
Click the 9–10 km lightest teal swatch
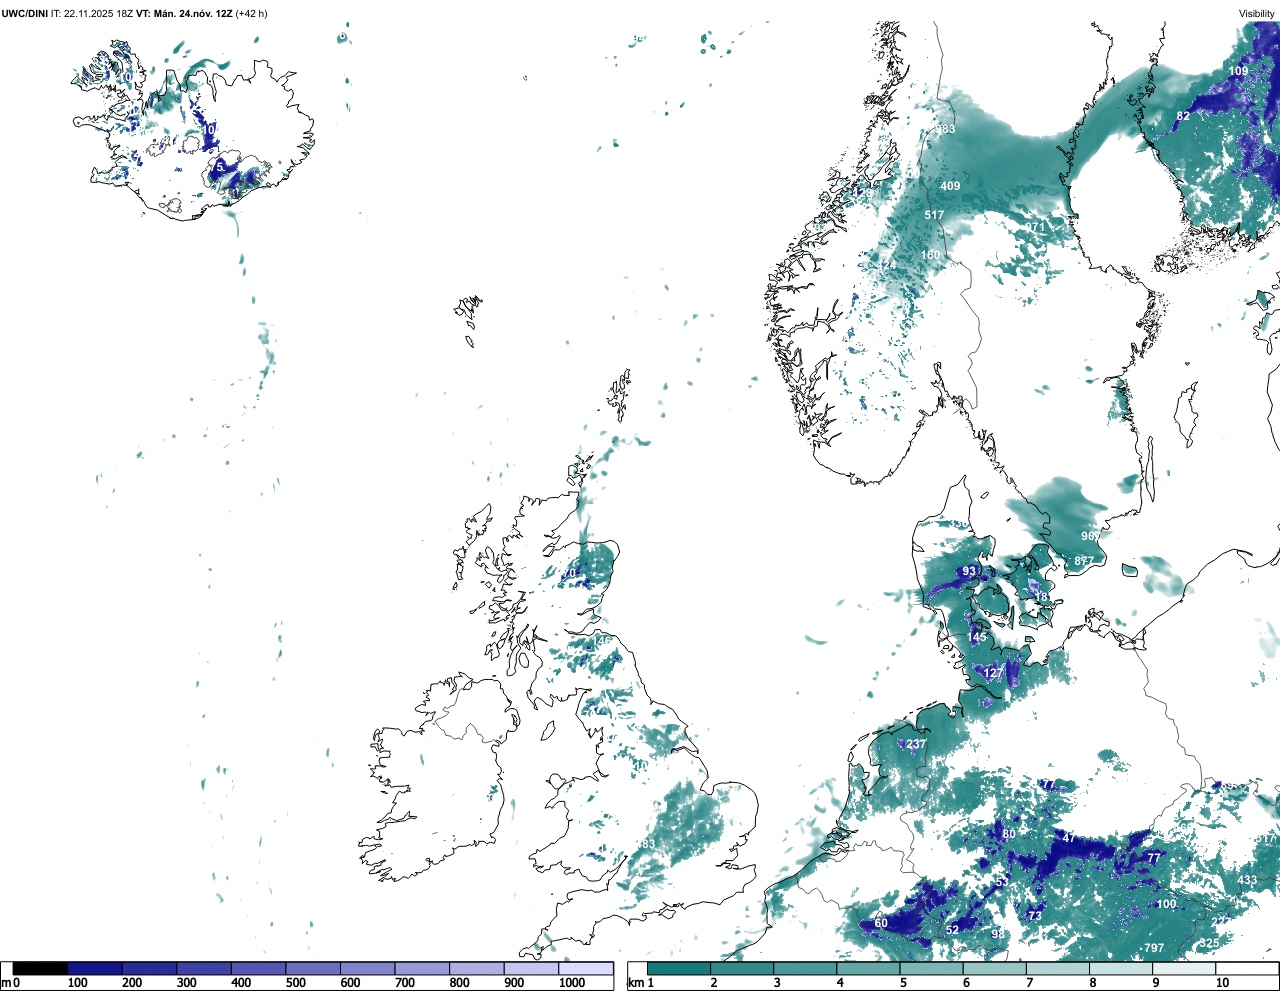[x=1185, y=969]
